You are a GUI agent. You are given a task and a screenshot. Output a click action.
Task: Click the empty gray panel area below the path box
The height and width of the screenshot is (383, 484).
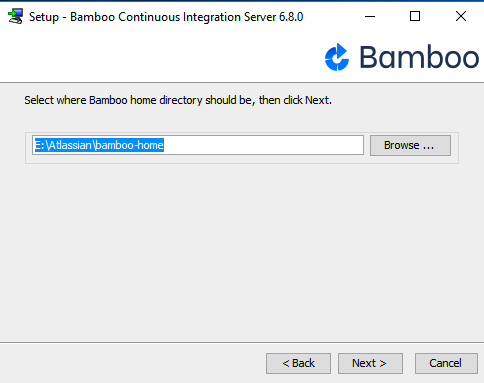tap(242, 252)
